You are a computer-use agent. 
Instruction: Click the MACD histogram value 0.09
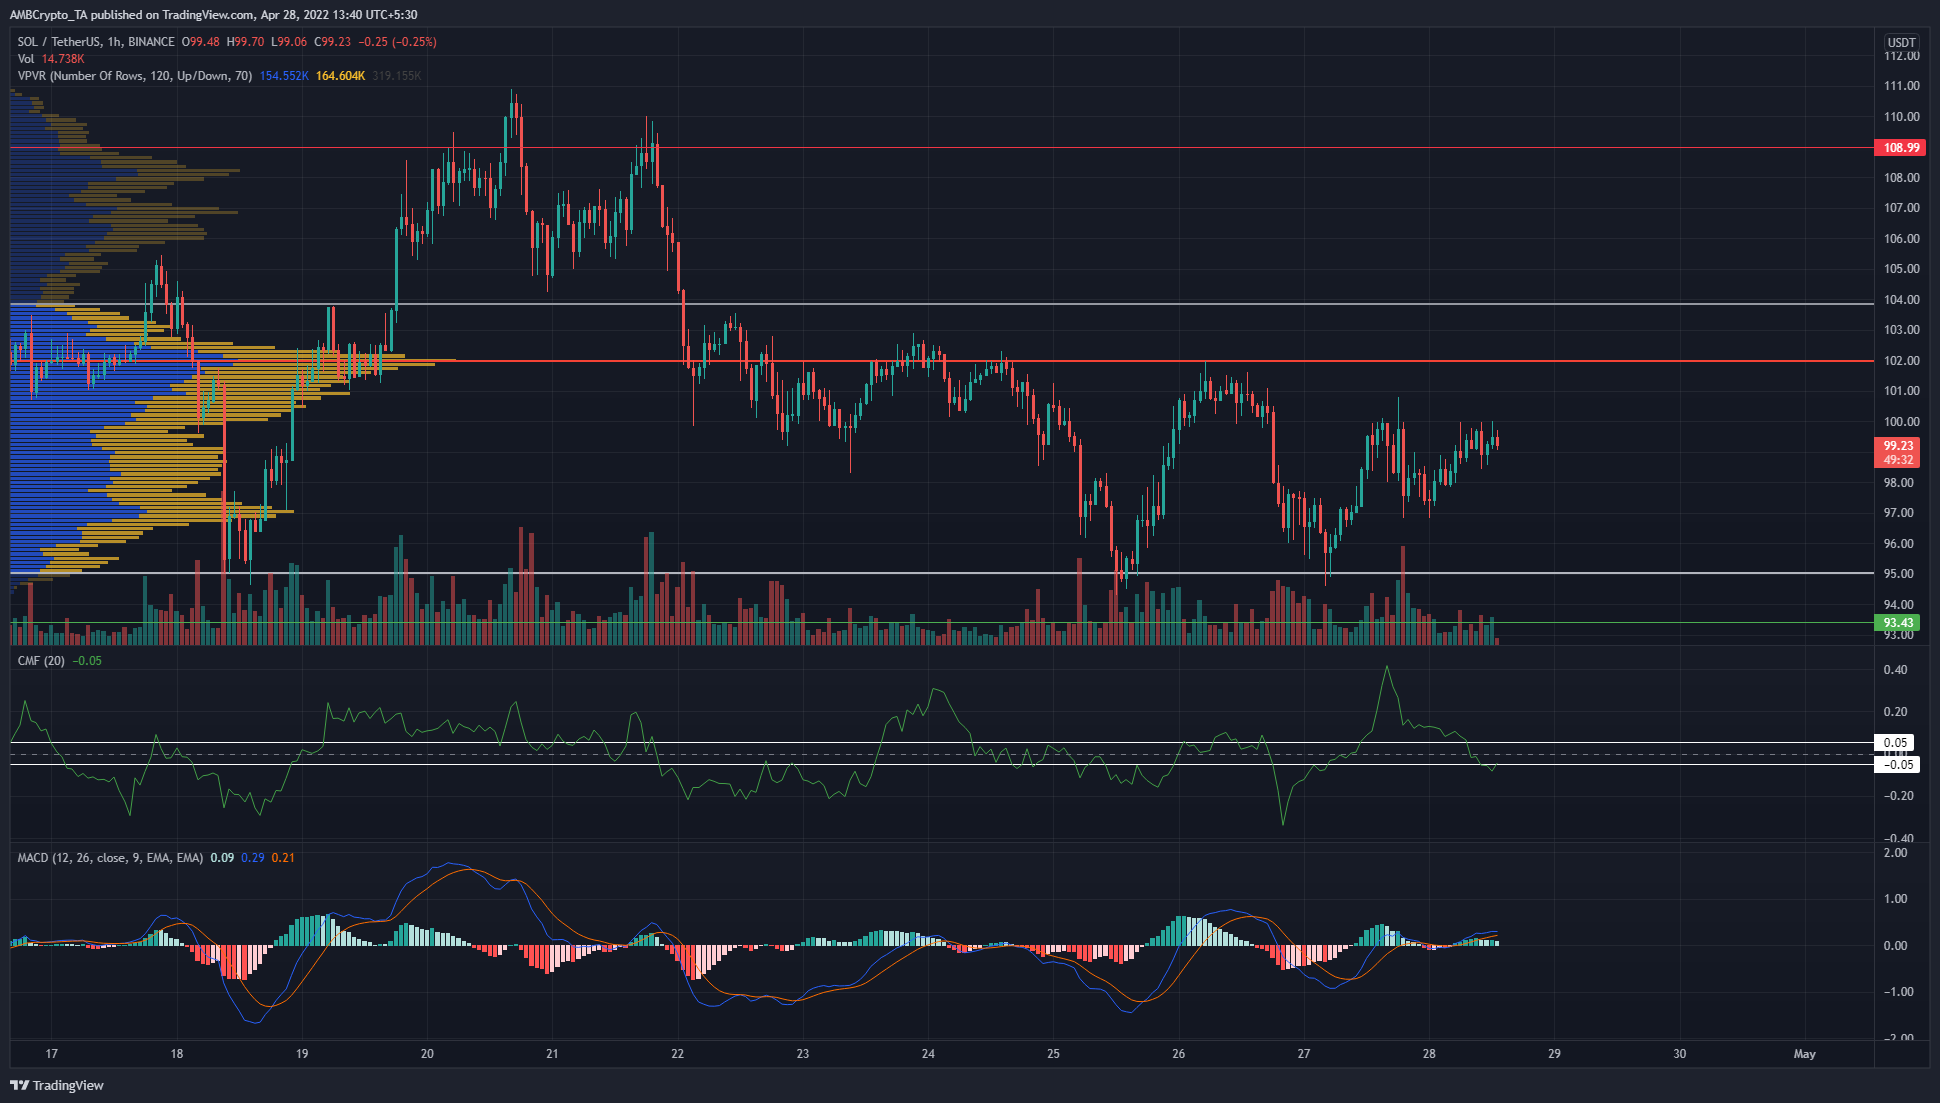(x=222, y=858)
